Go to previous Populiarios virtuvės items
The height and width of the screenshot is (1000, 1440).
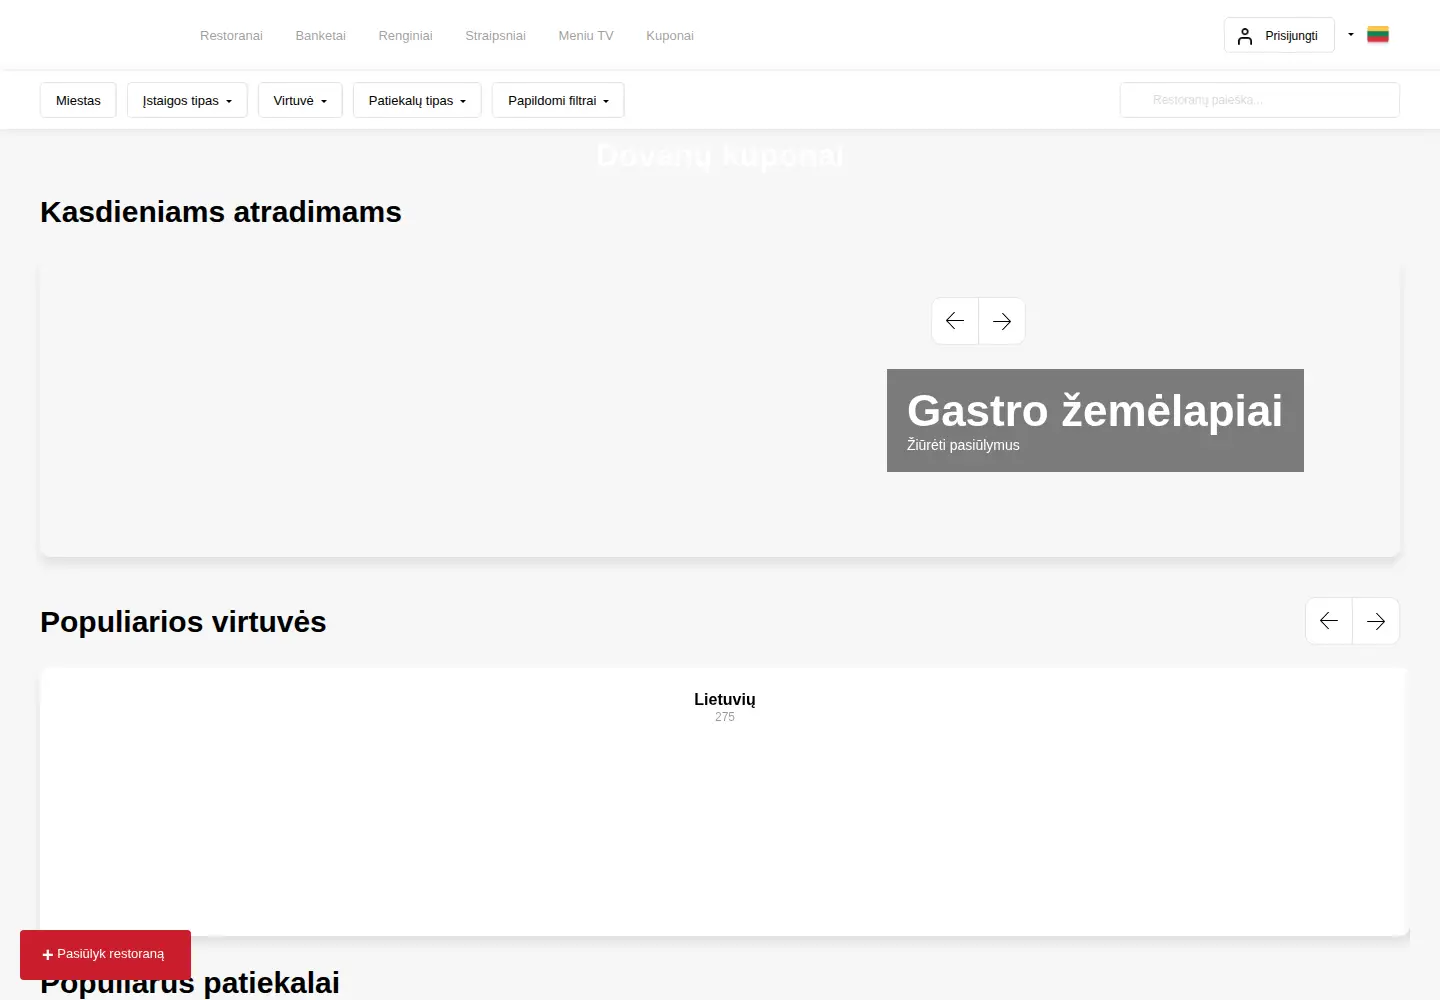point(1329,621)
